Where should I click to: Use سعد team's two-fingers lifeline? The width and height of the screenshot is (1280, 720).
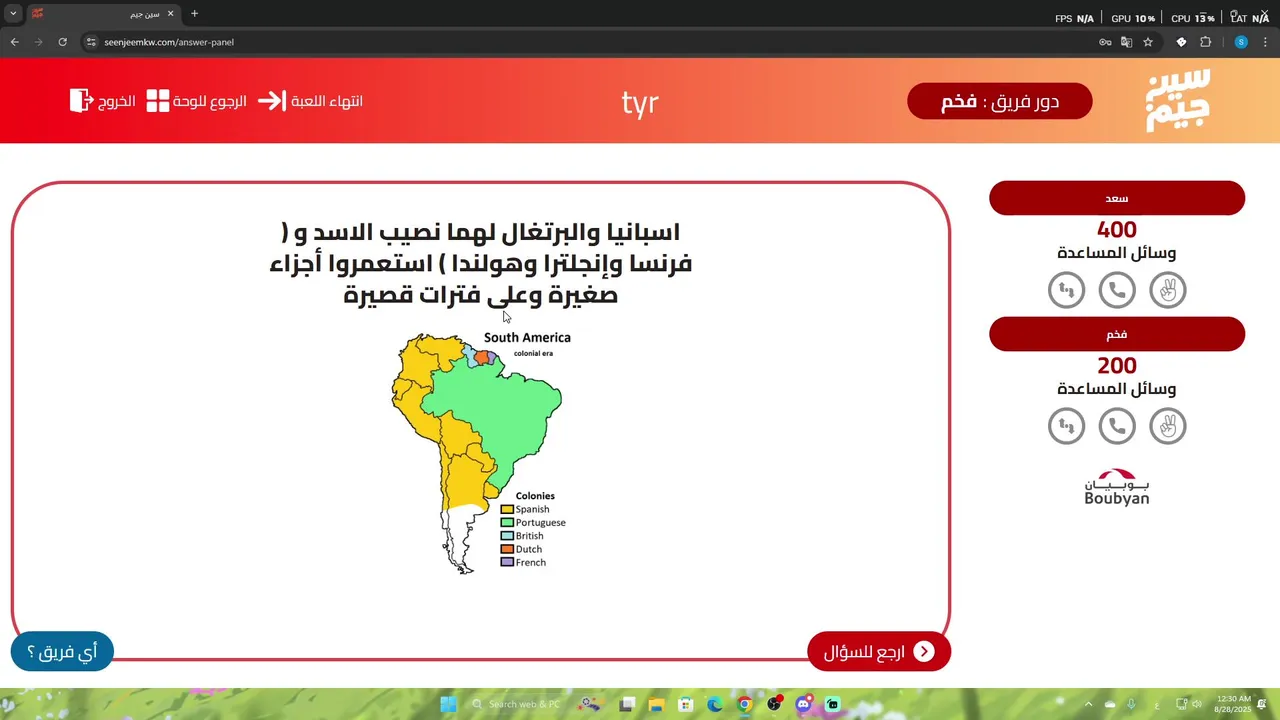1167,290
